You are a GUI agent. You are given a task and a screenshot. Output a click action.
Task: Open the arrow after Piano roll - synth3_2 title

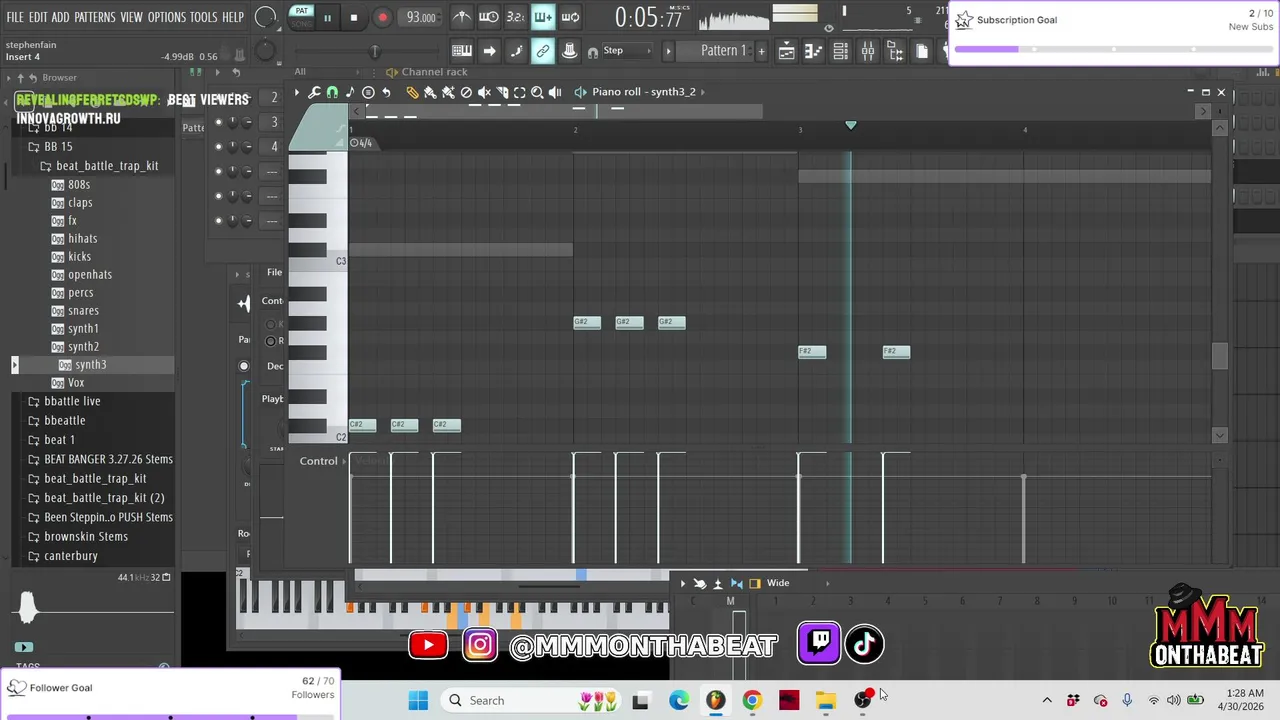[x=703, y=92]
